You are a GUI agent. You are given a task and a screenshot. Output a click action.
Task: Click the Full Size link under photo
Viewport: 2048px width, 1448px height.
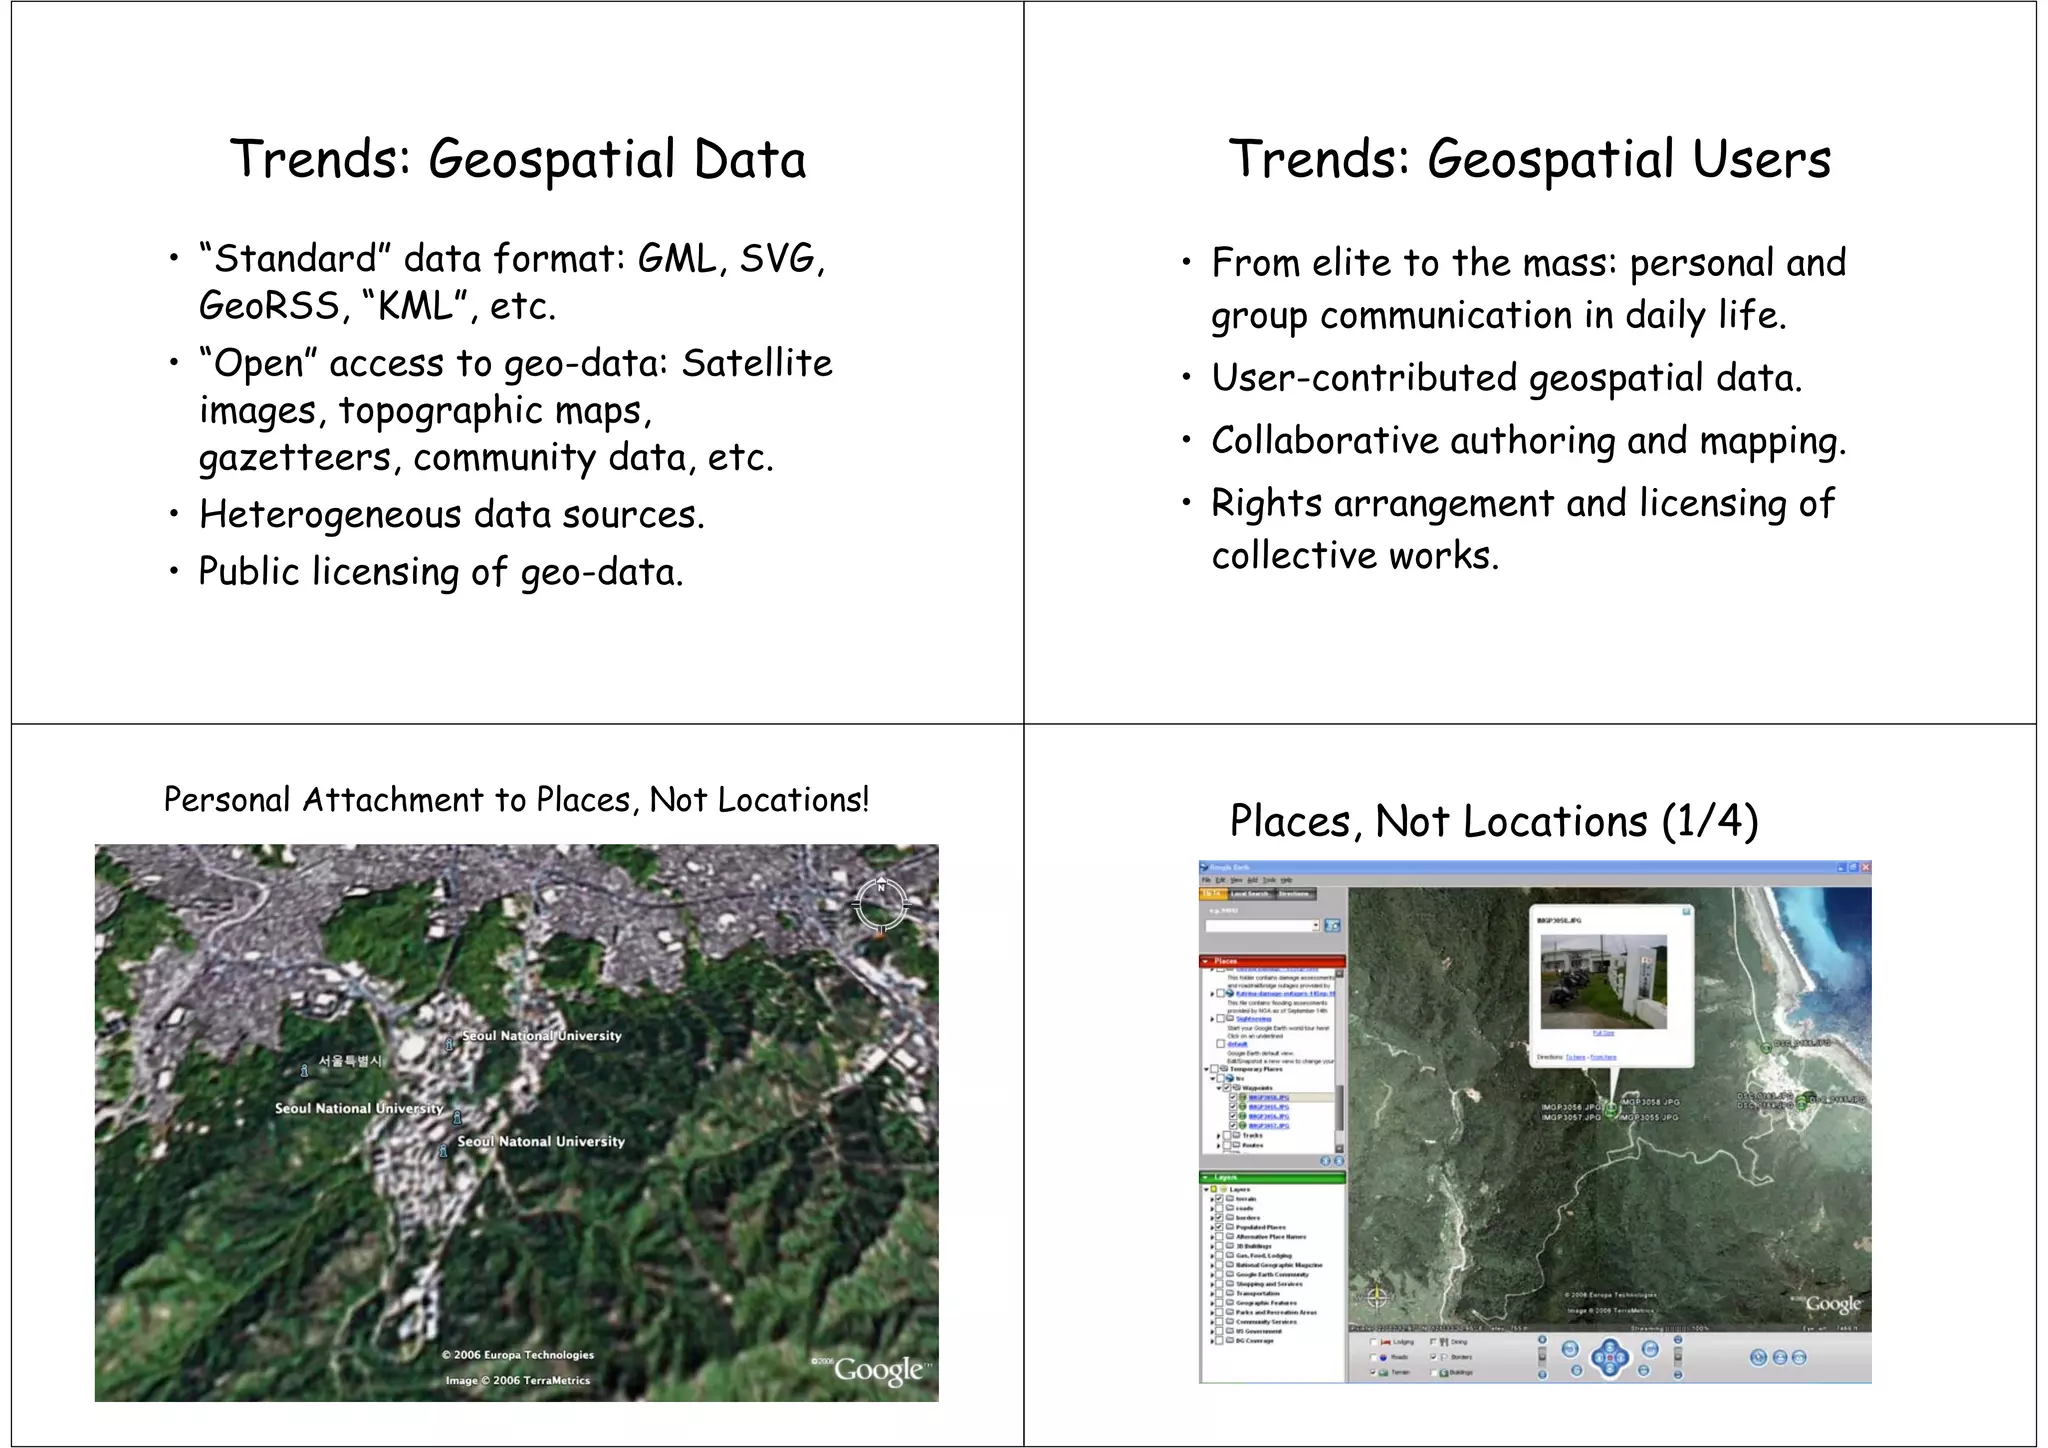pyautogui.click(x=1603, y=1033)
